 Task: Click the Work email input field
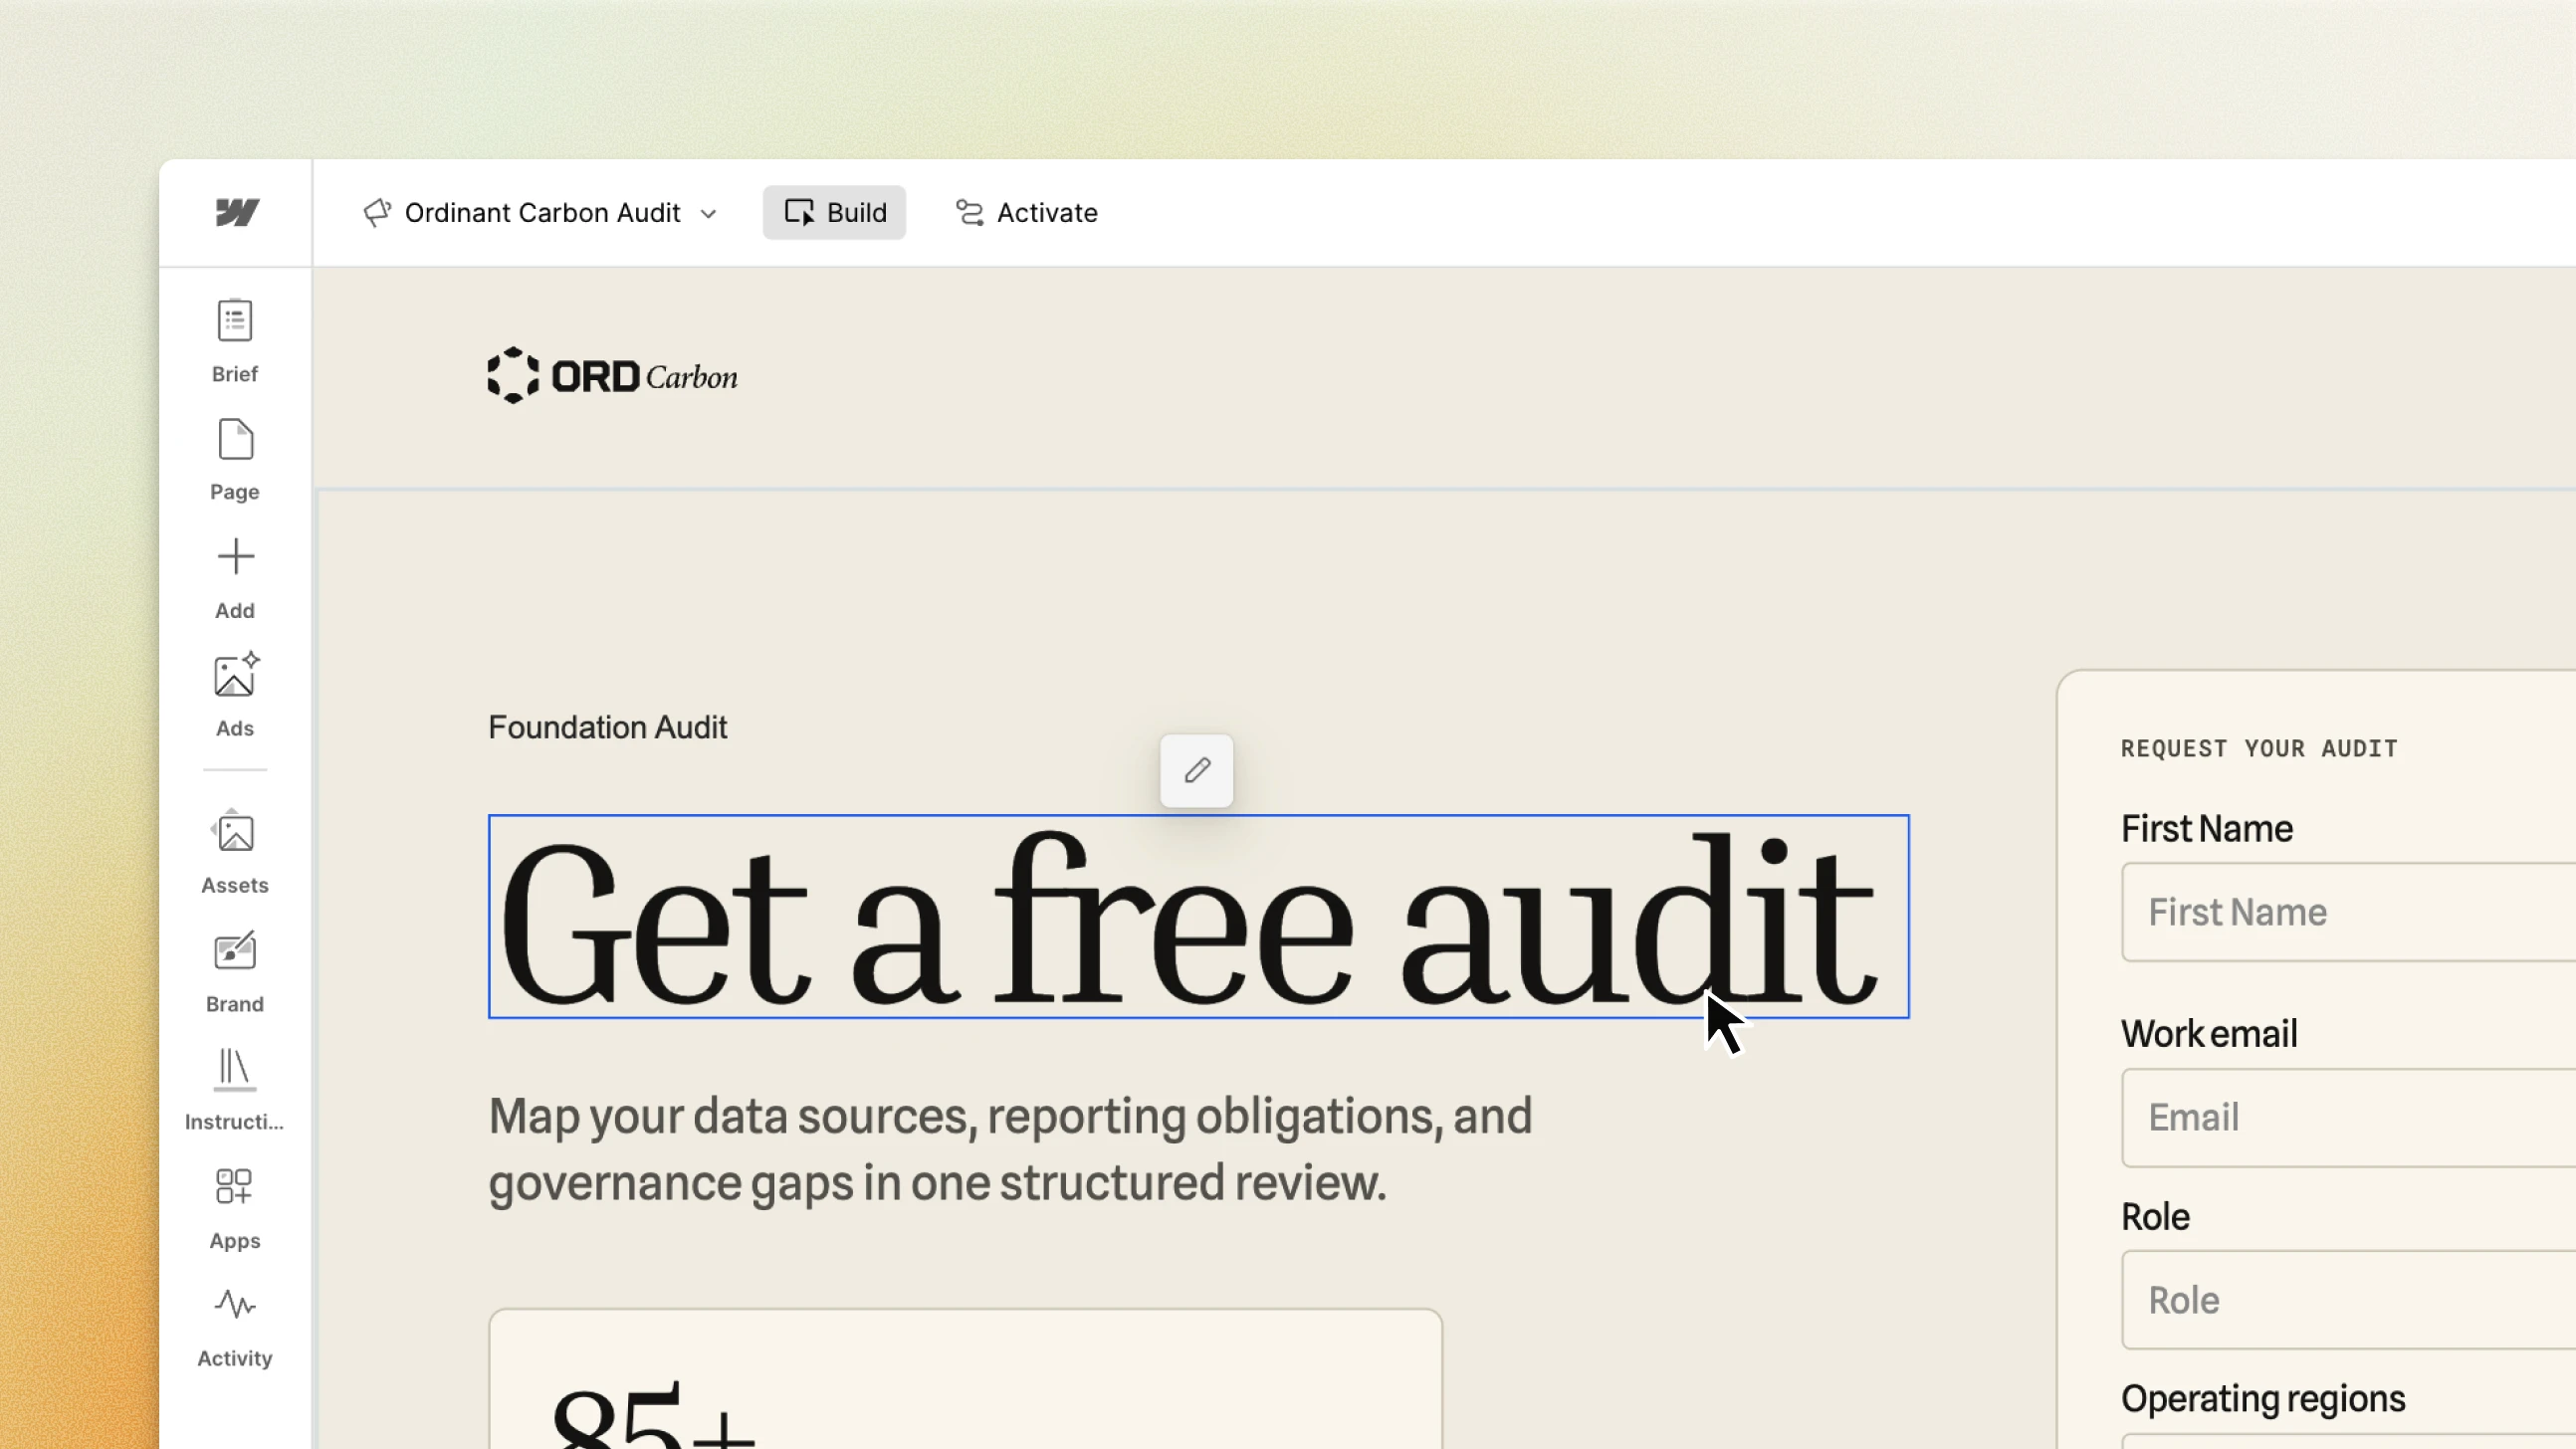click(x=2348, y=1117)
